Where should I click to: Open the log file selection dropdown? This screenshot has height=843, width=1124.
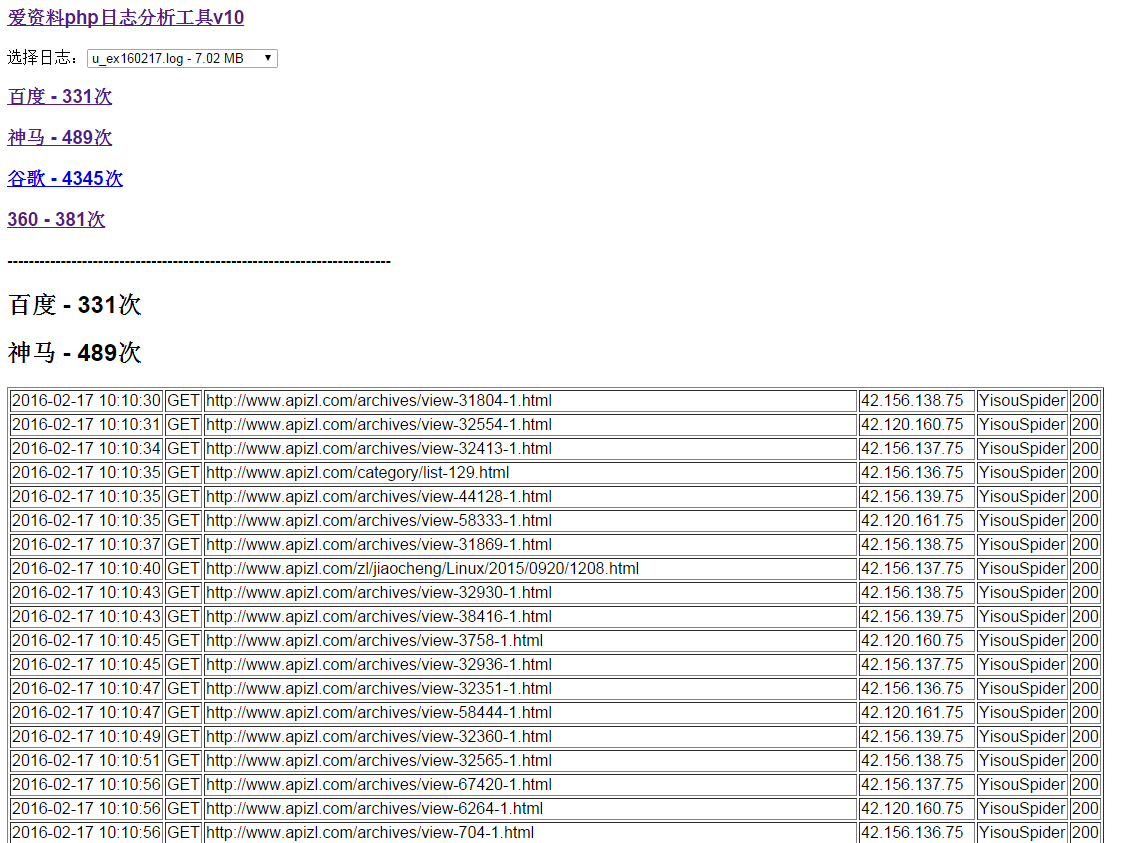coord(182,59)
